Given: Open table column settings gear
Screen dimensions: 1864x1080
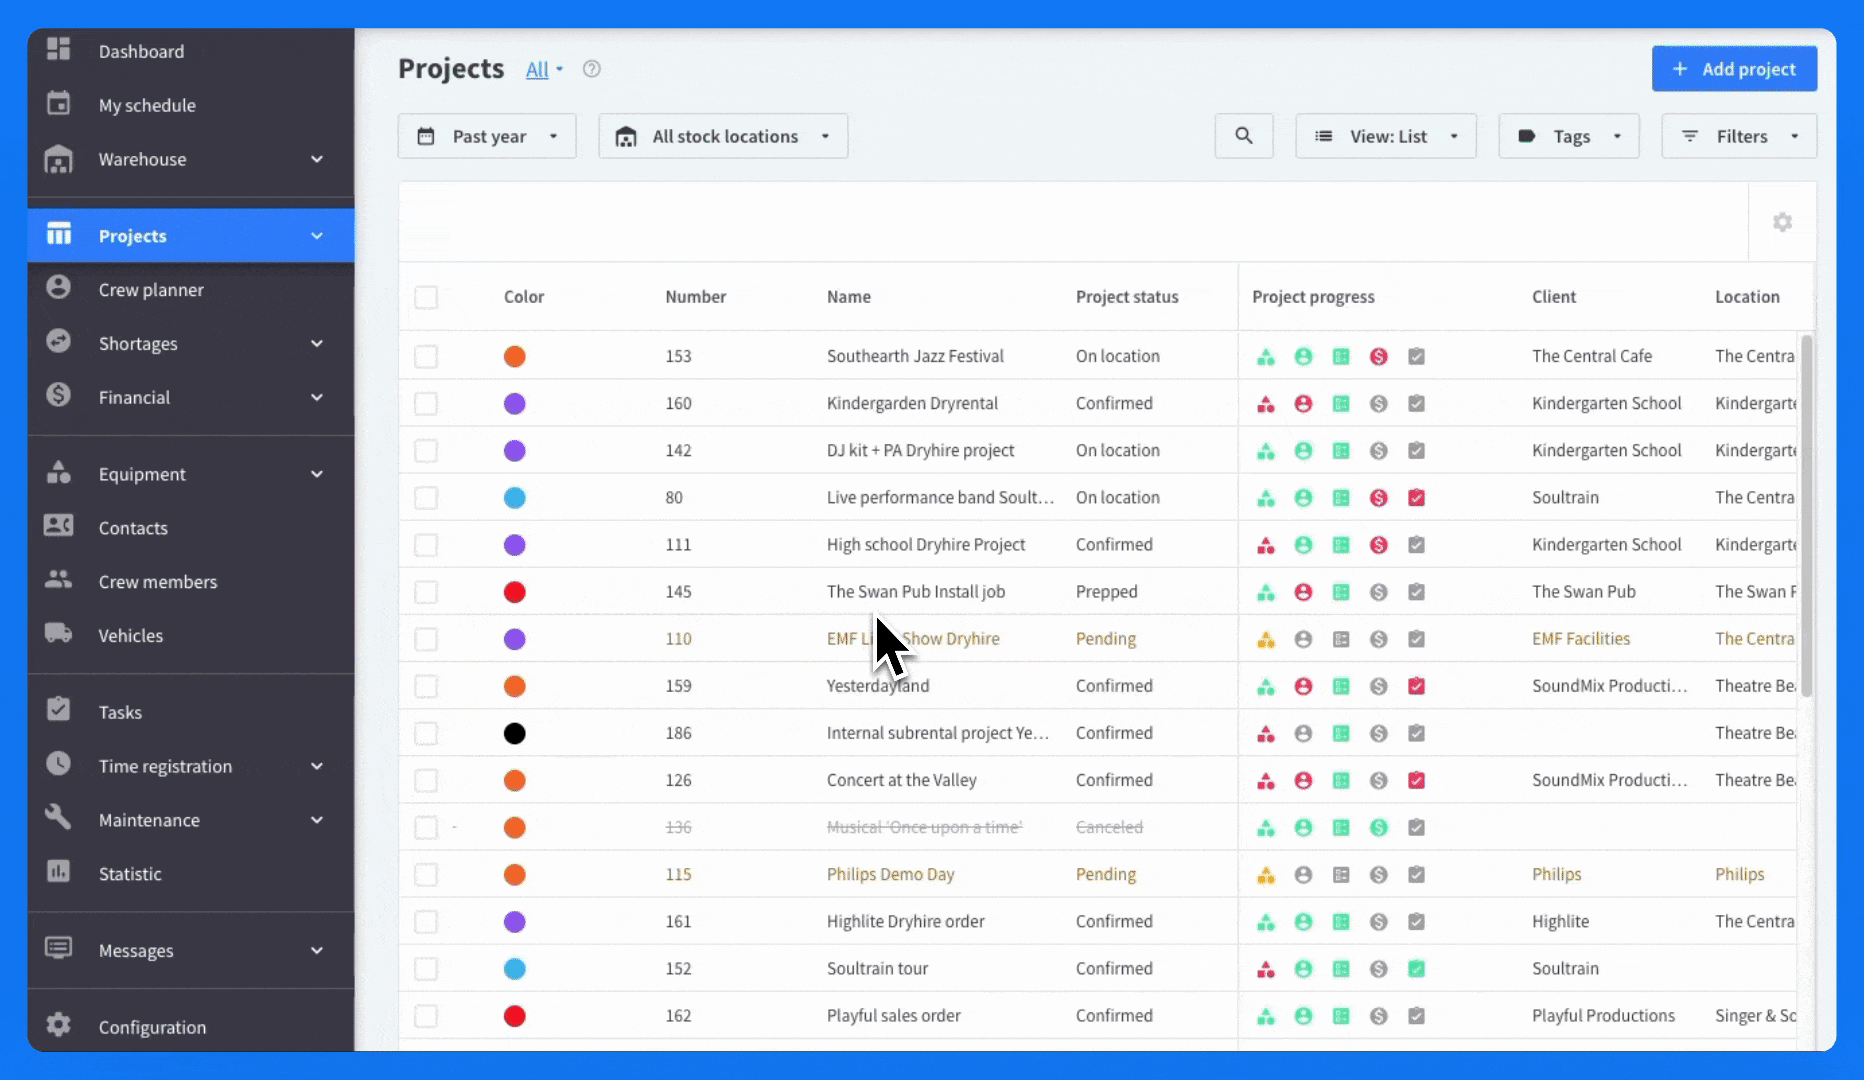Looking at the screenshot, I should point(1782,222).
